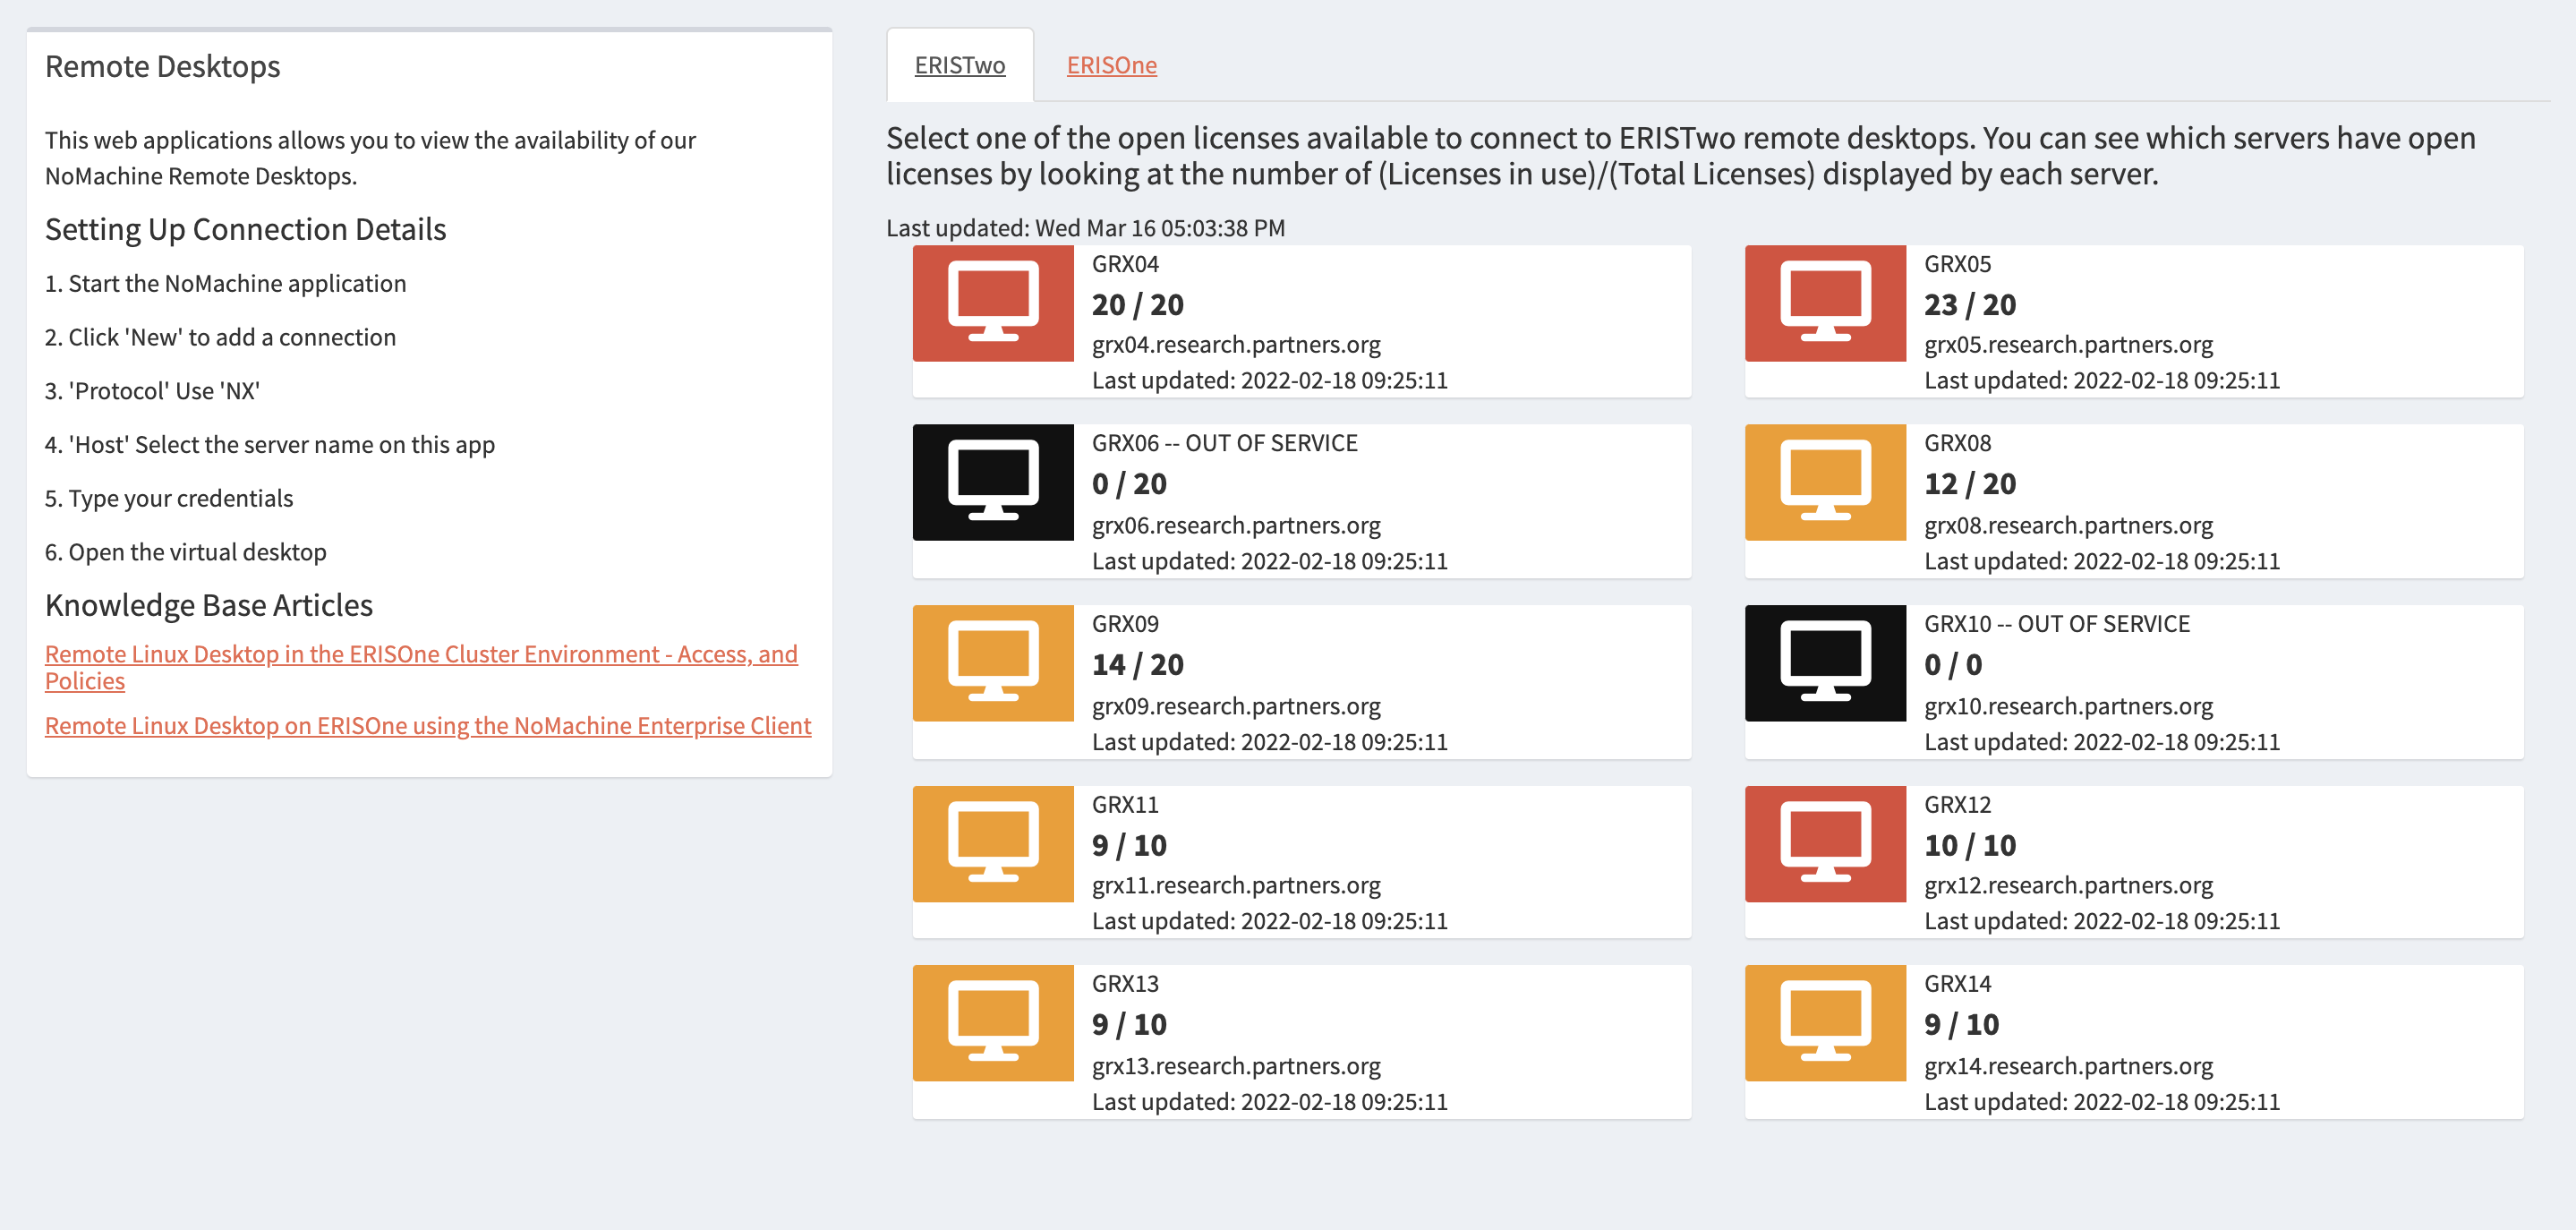Click the 14 / 20 license count

click(1138, 664)
